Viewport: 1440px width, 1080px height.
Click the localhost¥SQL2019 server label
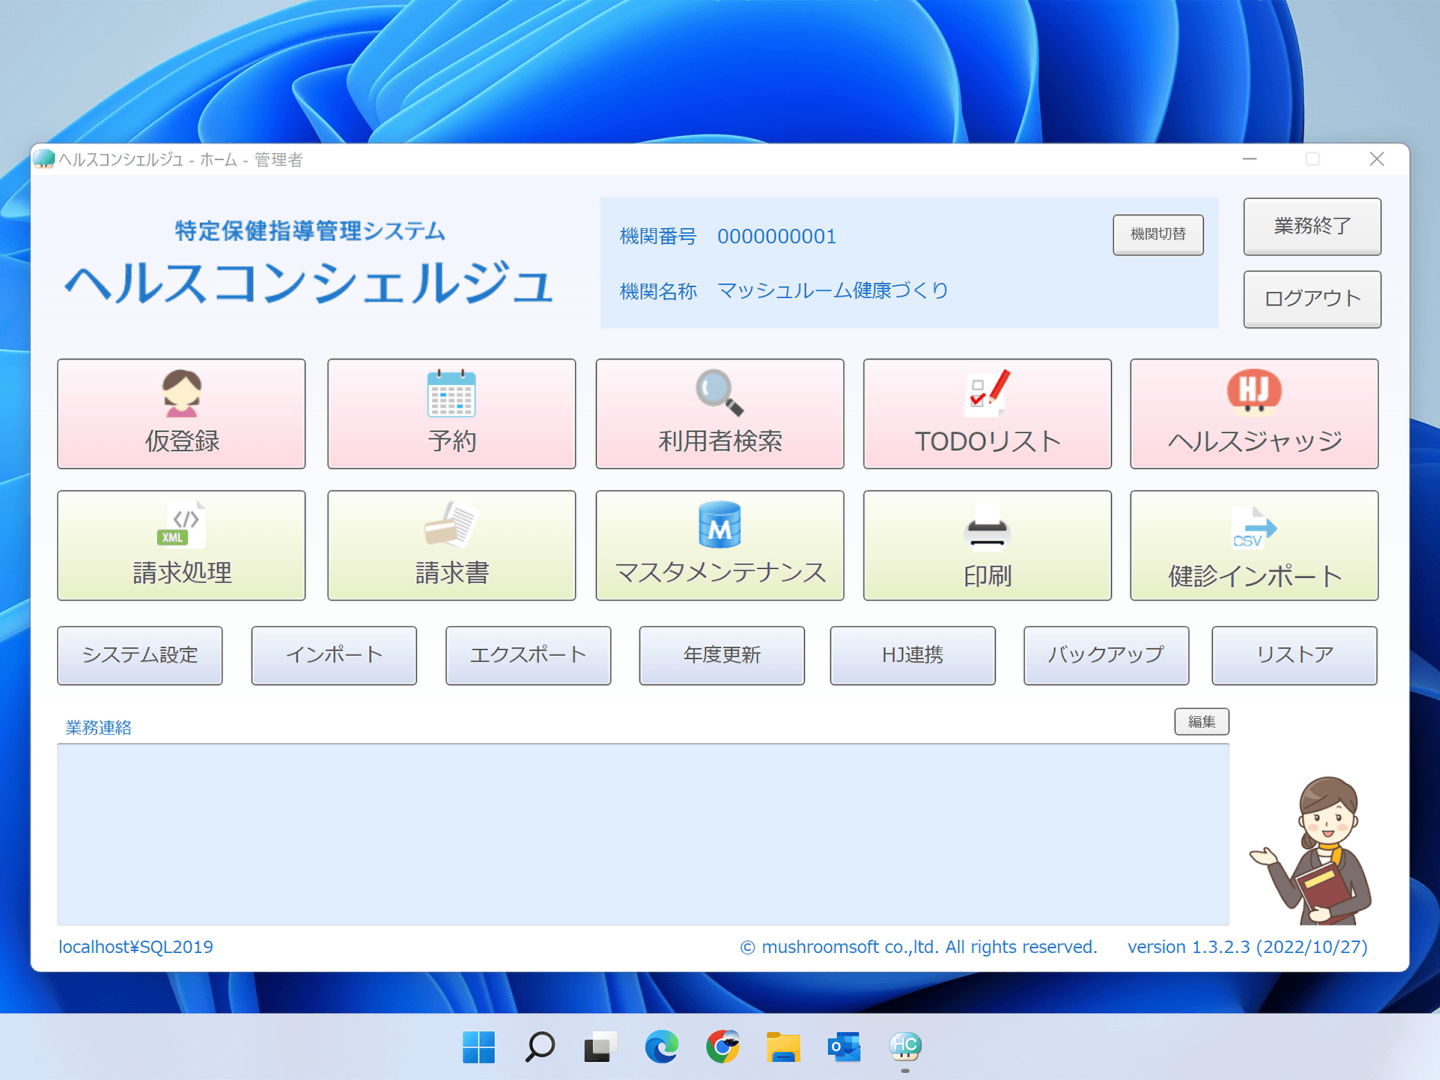(x=136, y=947)
